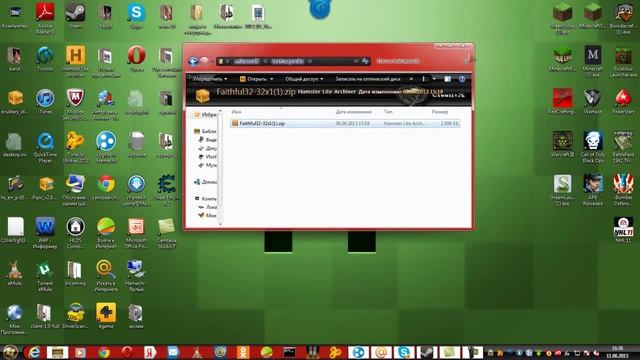The image size is (640, 360).
Task: Select Favorites in navigation pane
Action: pos(205,115)
